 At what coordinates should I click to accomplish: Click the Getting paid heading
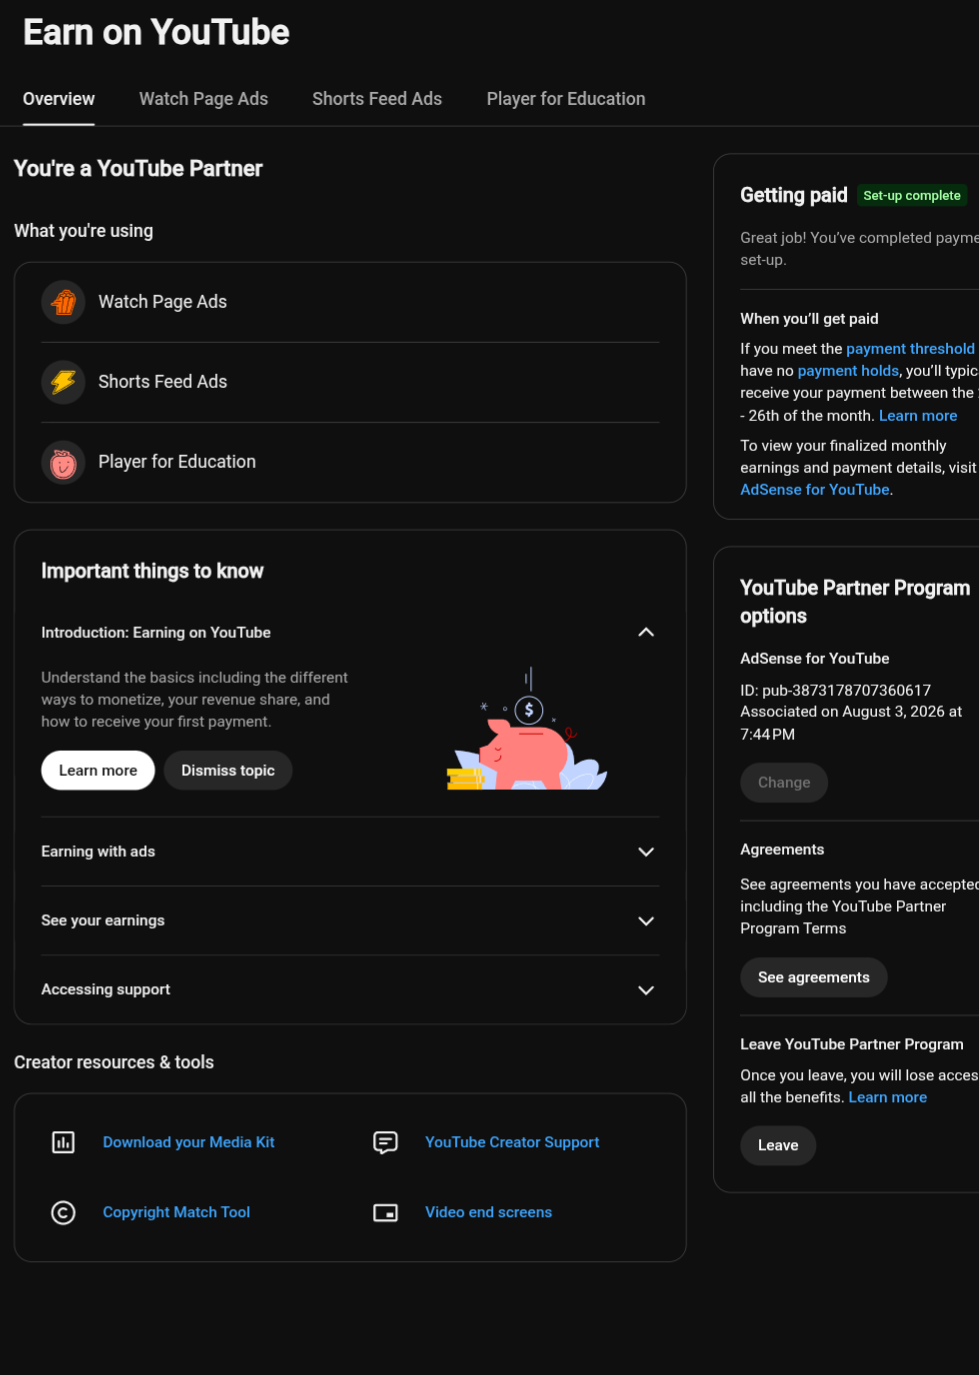tap(794, 195)
